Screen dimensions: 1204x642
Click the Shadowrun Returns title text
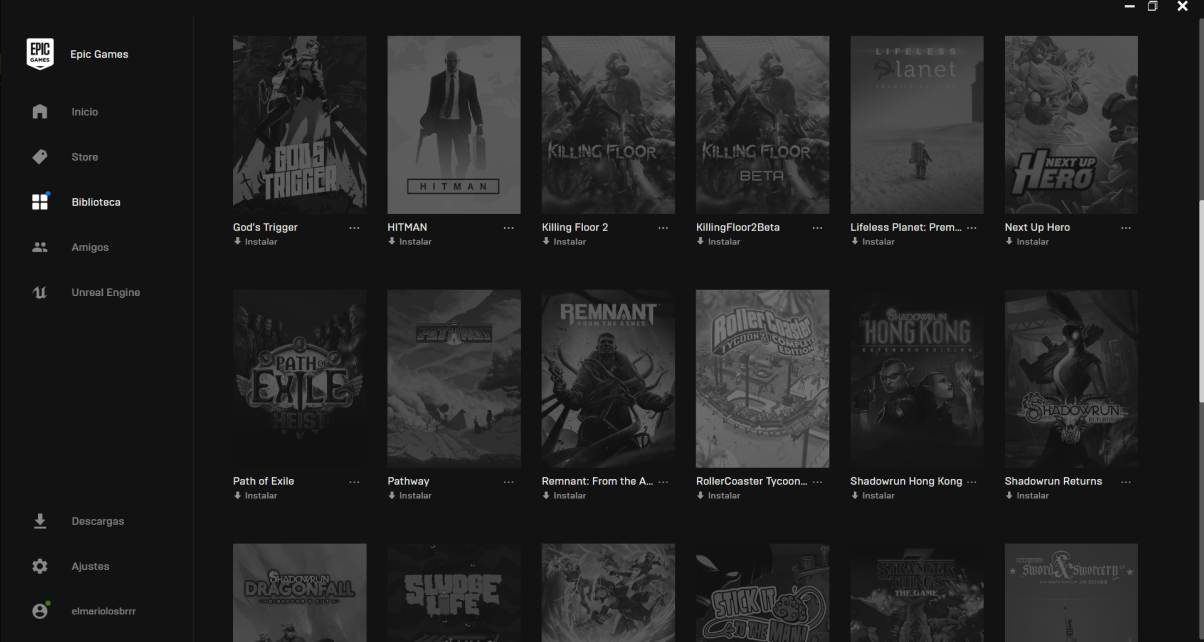click(x=1054, y=481)
